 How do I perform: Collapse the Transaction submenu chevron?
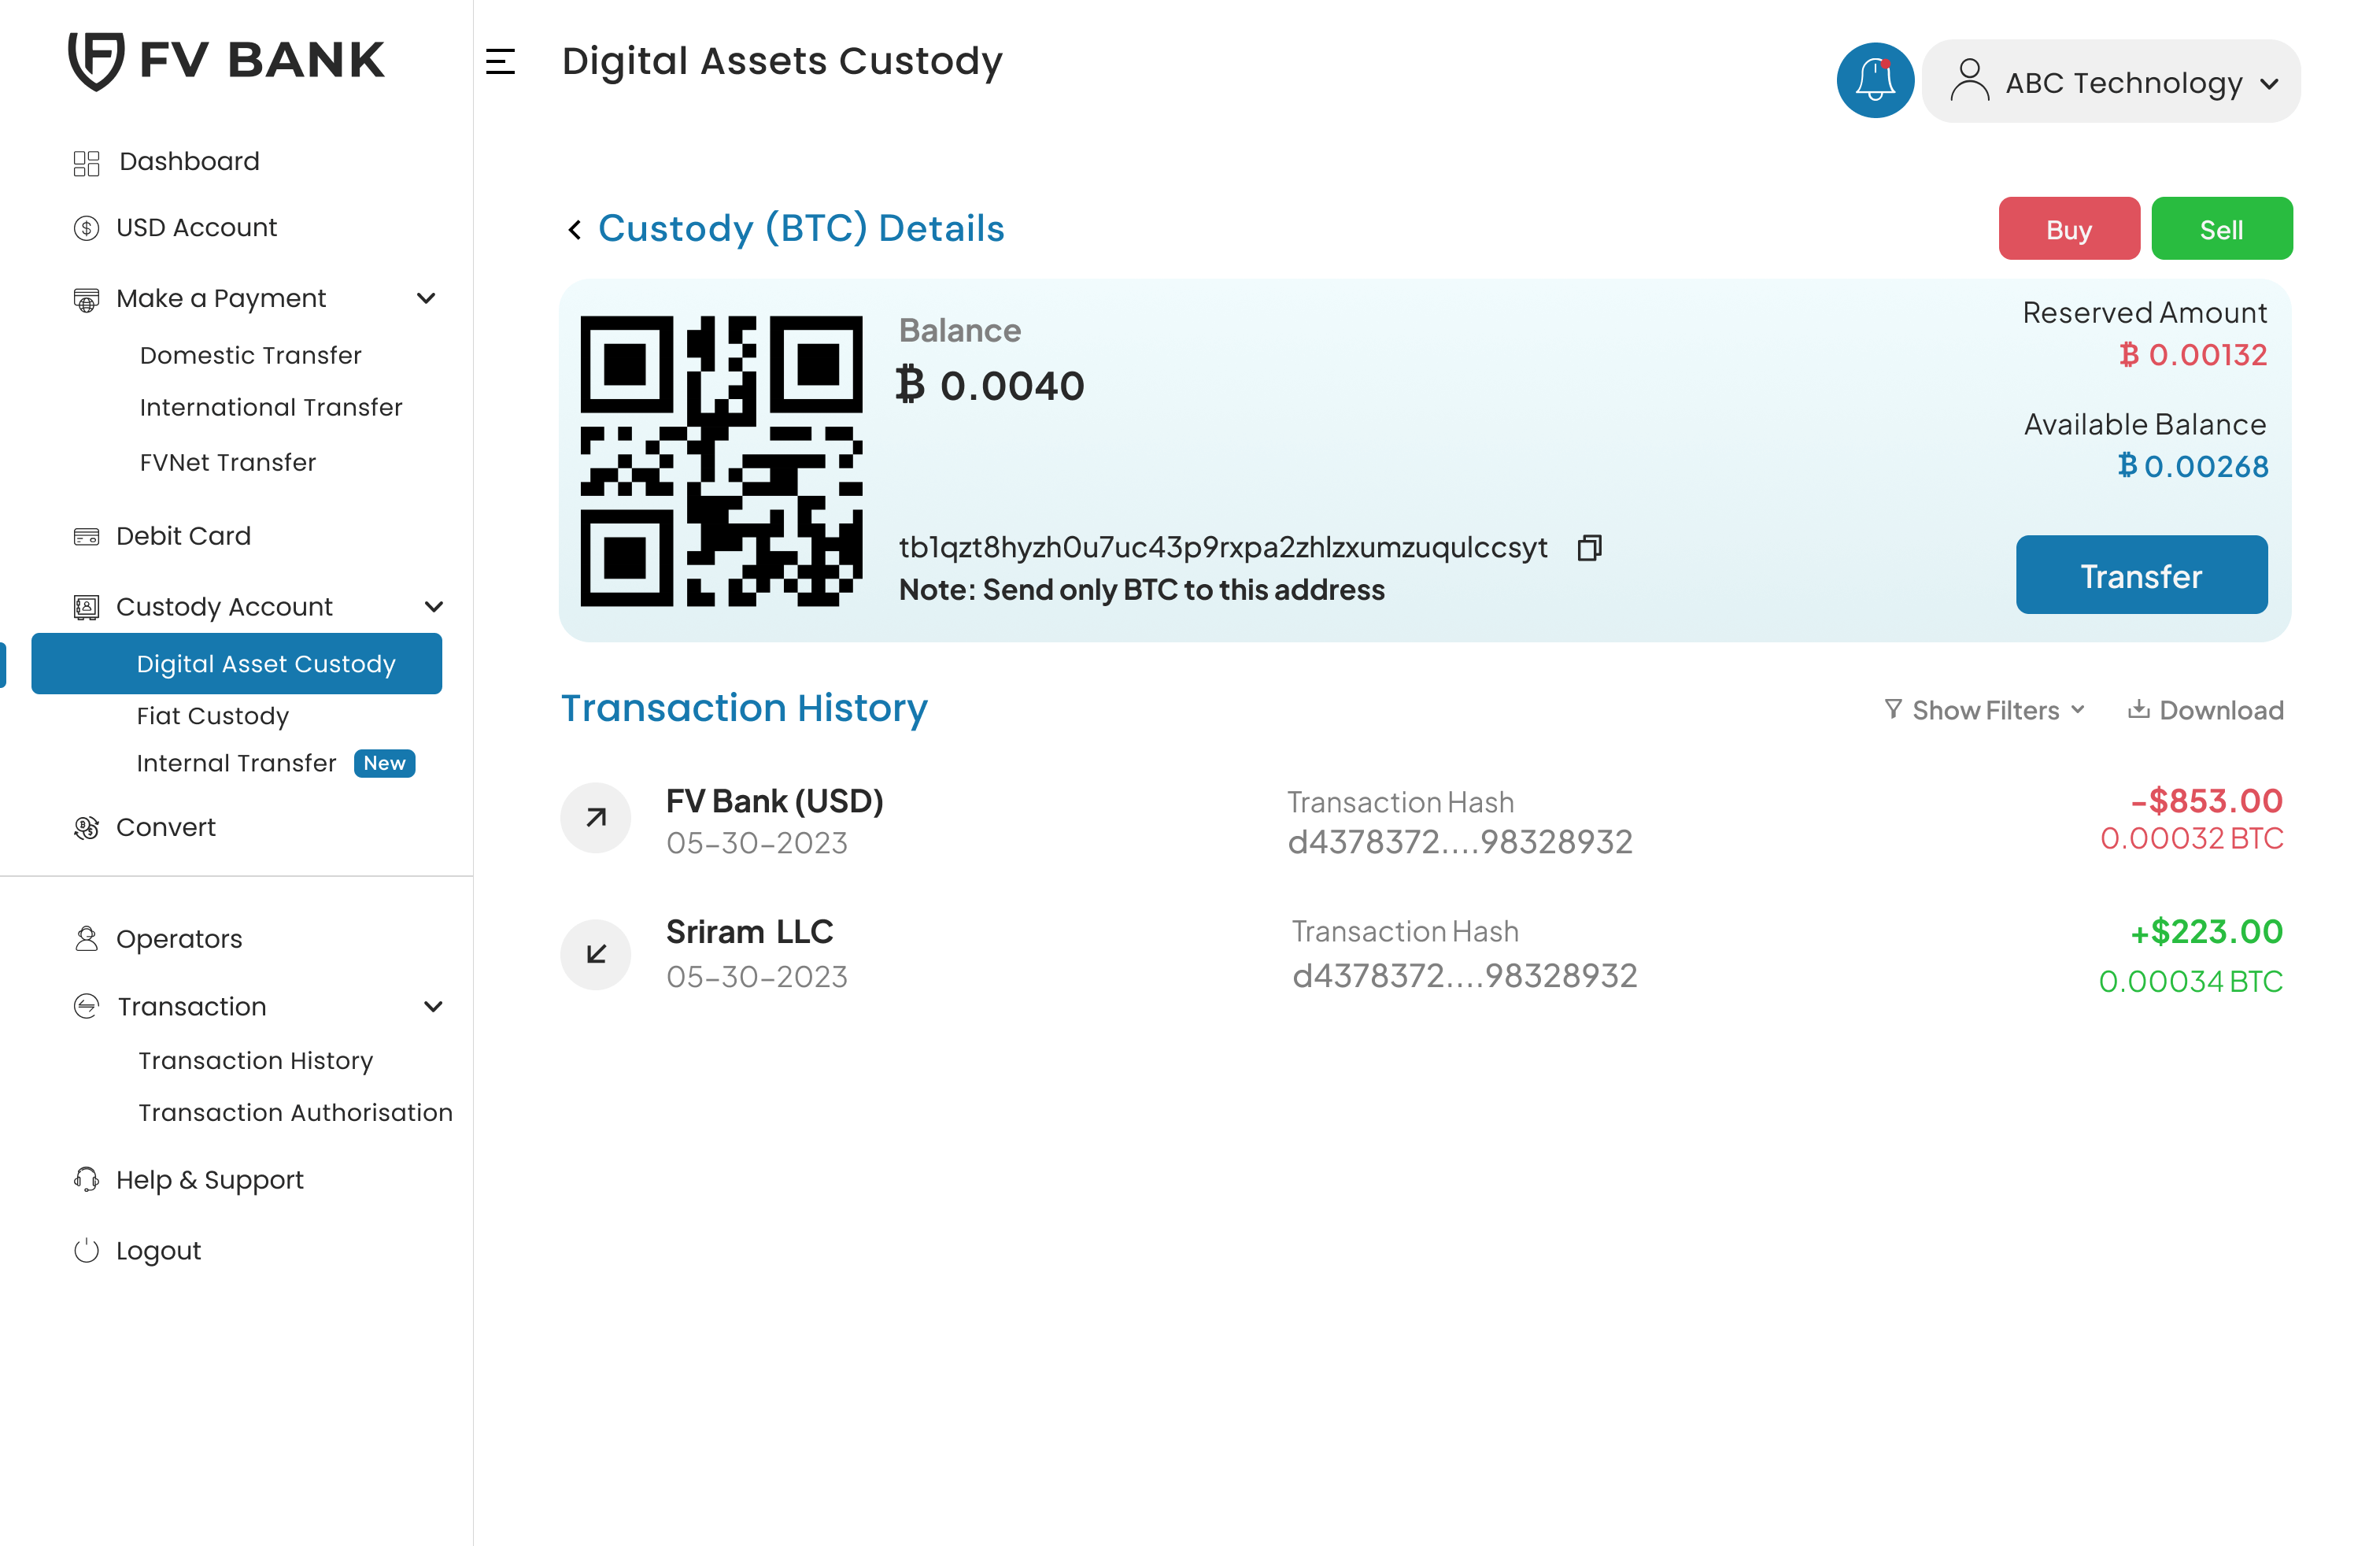pyautogui.click(x=433, y=1006)
